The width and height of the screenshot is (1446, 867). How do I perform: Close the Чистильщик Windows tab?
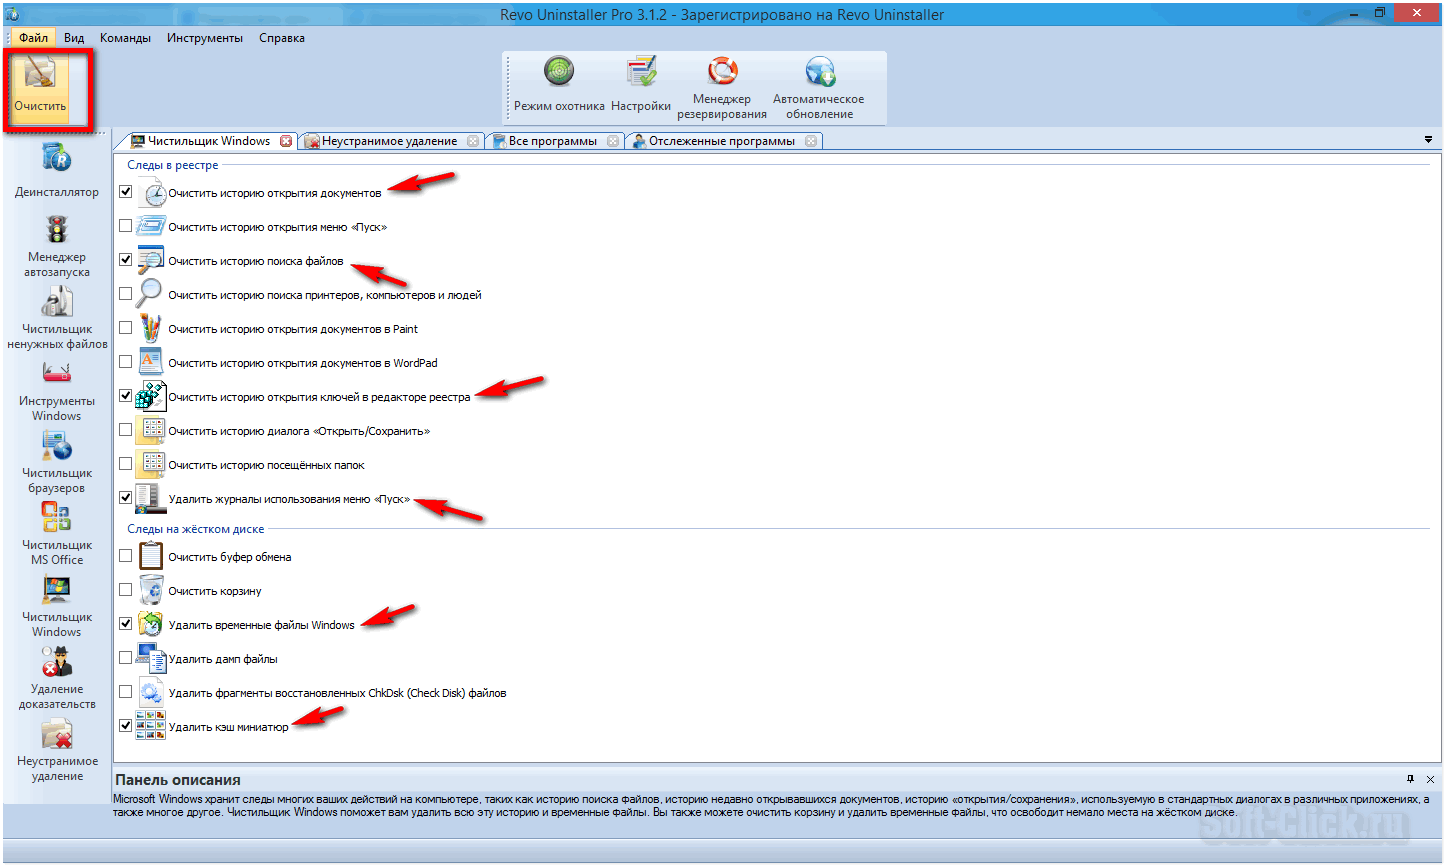[x=286, y=141]
